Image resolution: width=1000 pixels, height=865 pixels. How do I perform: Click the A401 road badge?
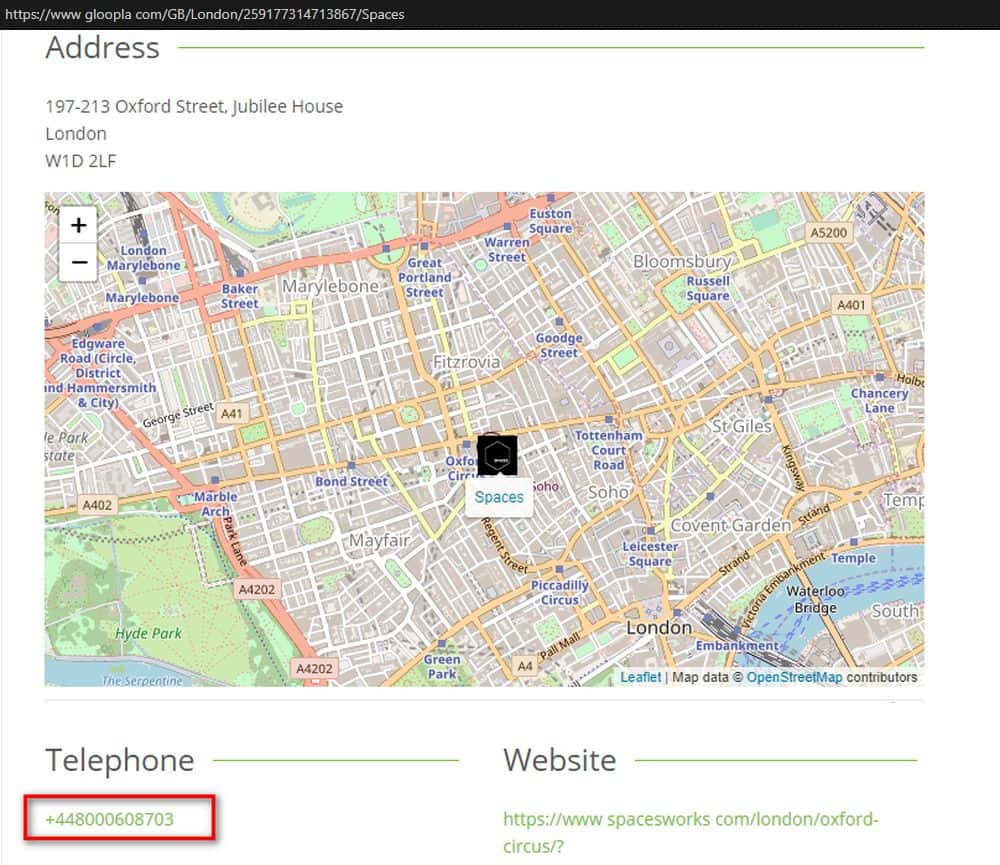[x=851, y=305]
